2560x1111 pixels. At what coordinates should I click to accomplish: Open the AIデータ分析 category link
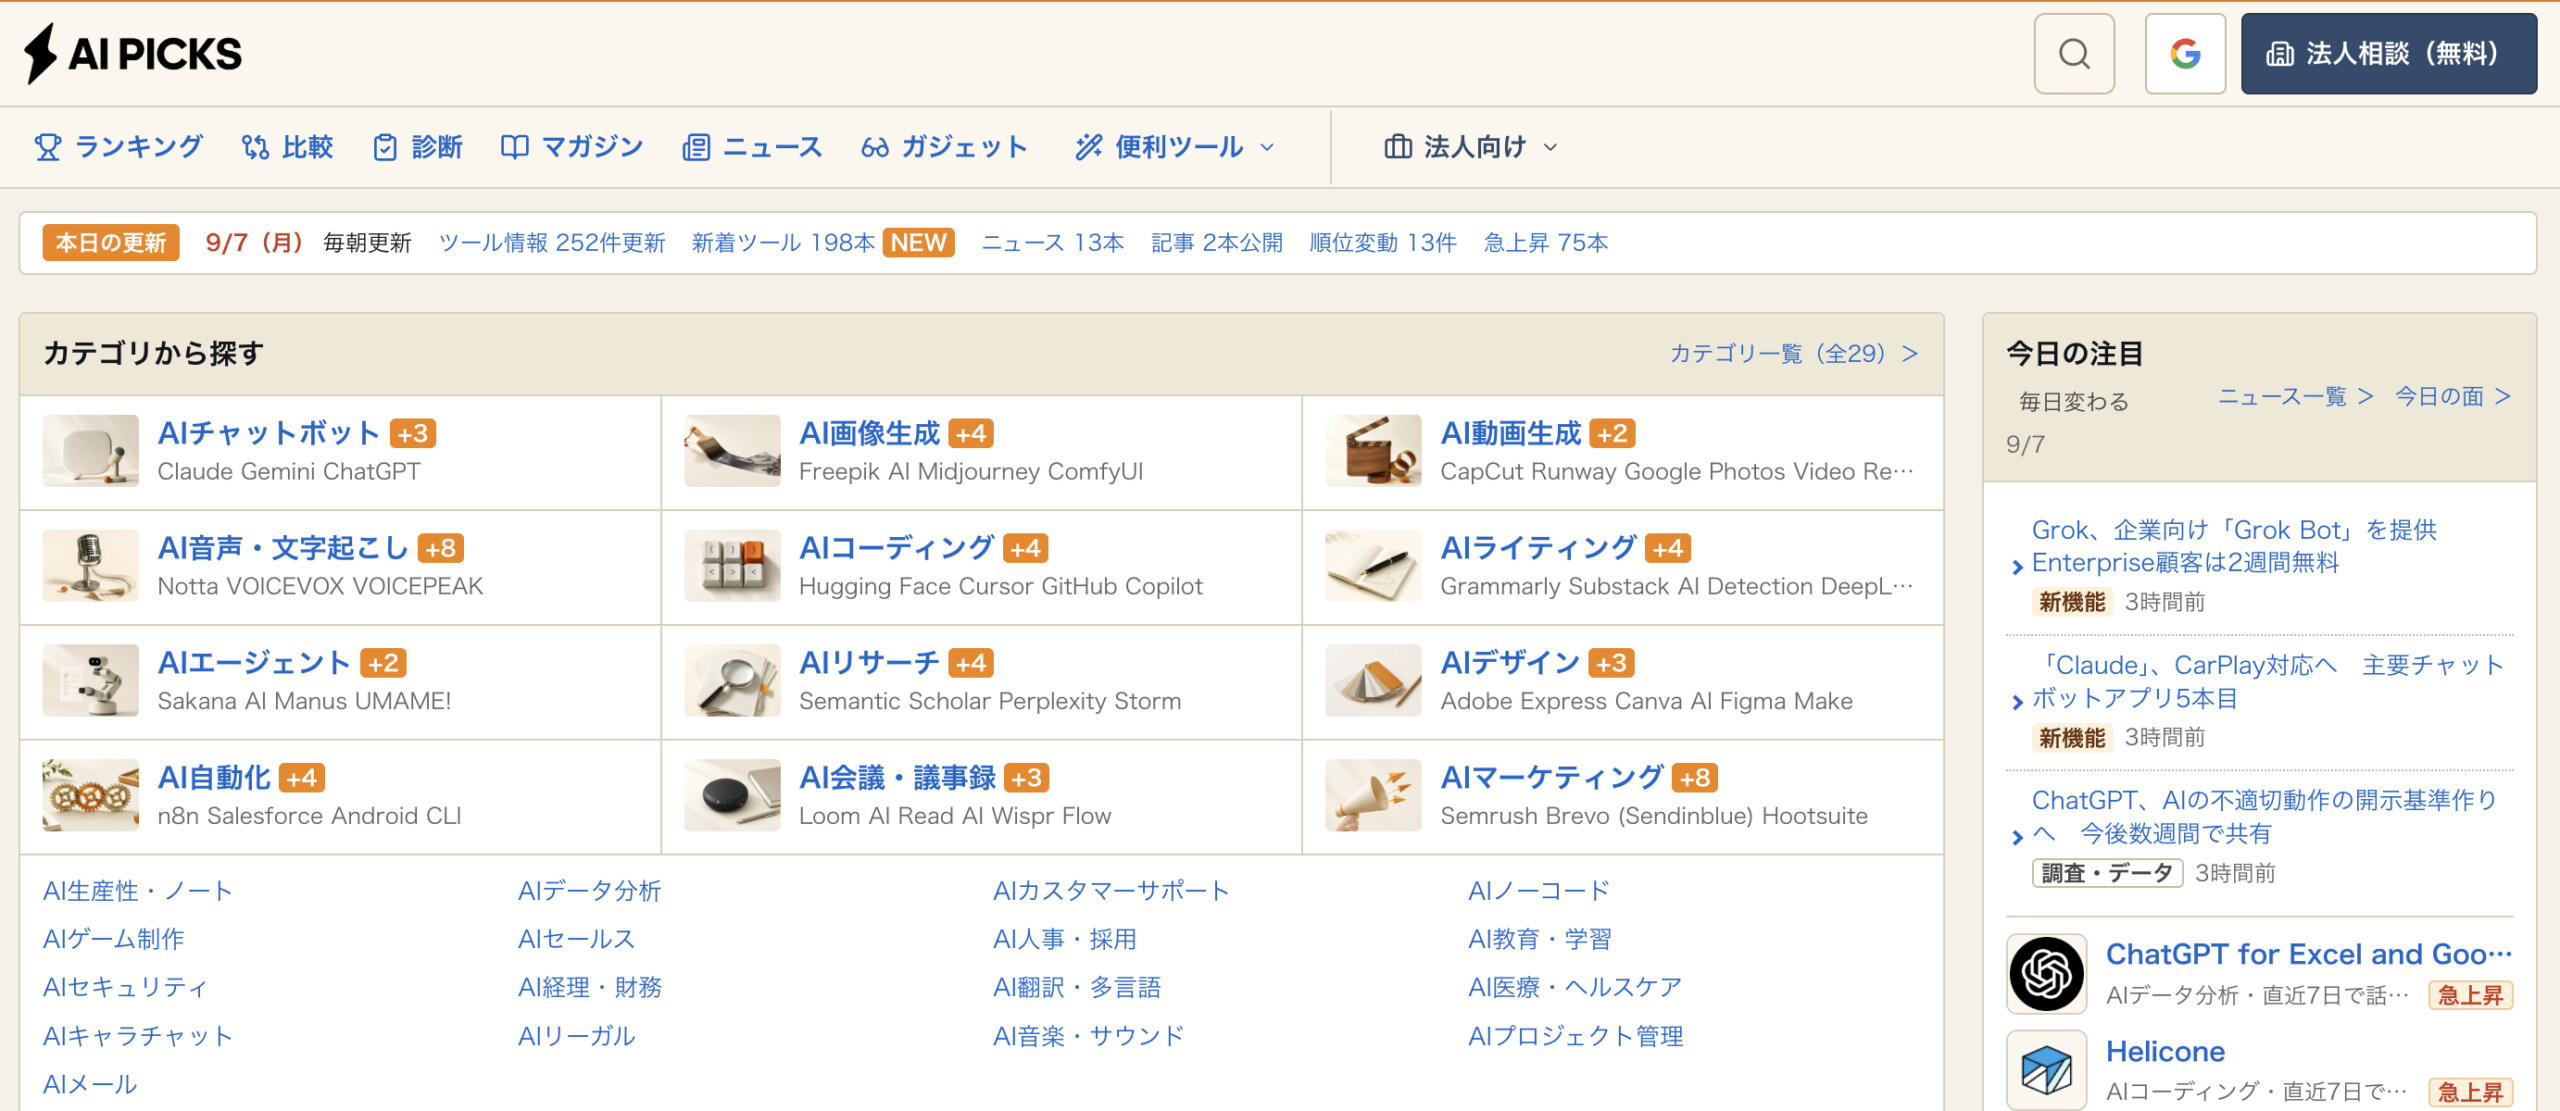pos(589,890)
